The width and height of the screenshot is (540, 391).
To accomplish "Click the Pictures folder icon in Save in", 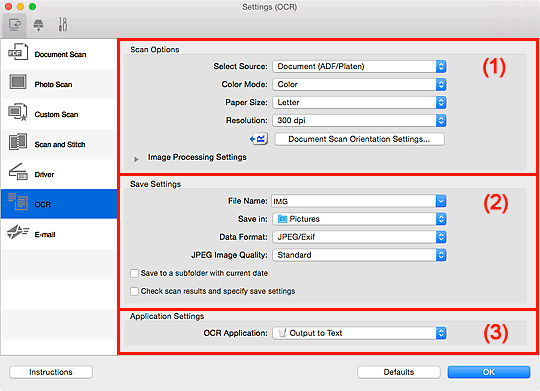I will 282,219.
